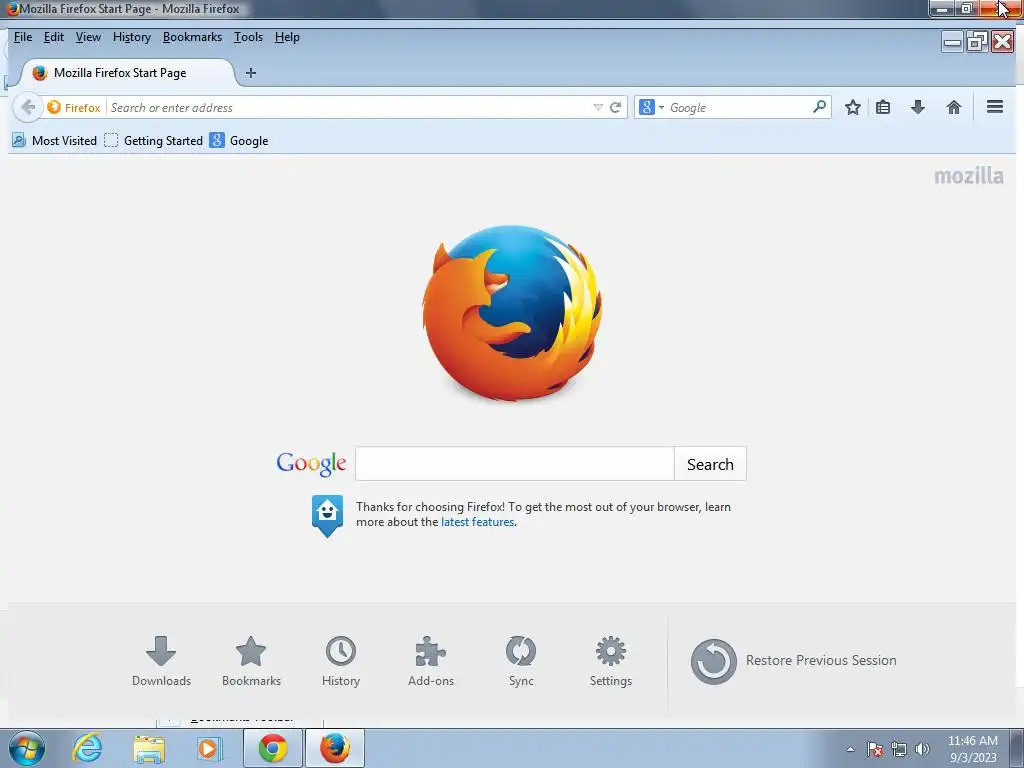Viewport: 1024px width, 768px height.
Task: Open the File menu
Action: (23, 37)
